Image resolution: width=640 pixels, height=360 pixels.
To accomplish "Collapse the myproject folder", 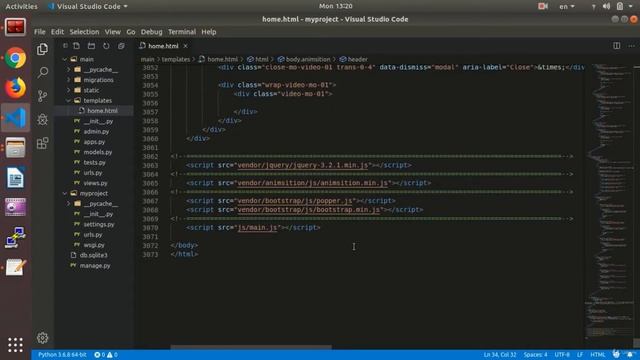I will coord(65,193).
